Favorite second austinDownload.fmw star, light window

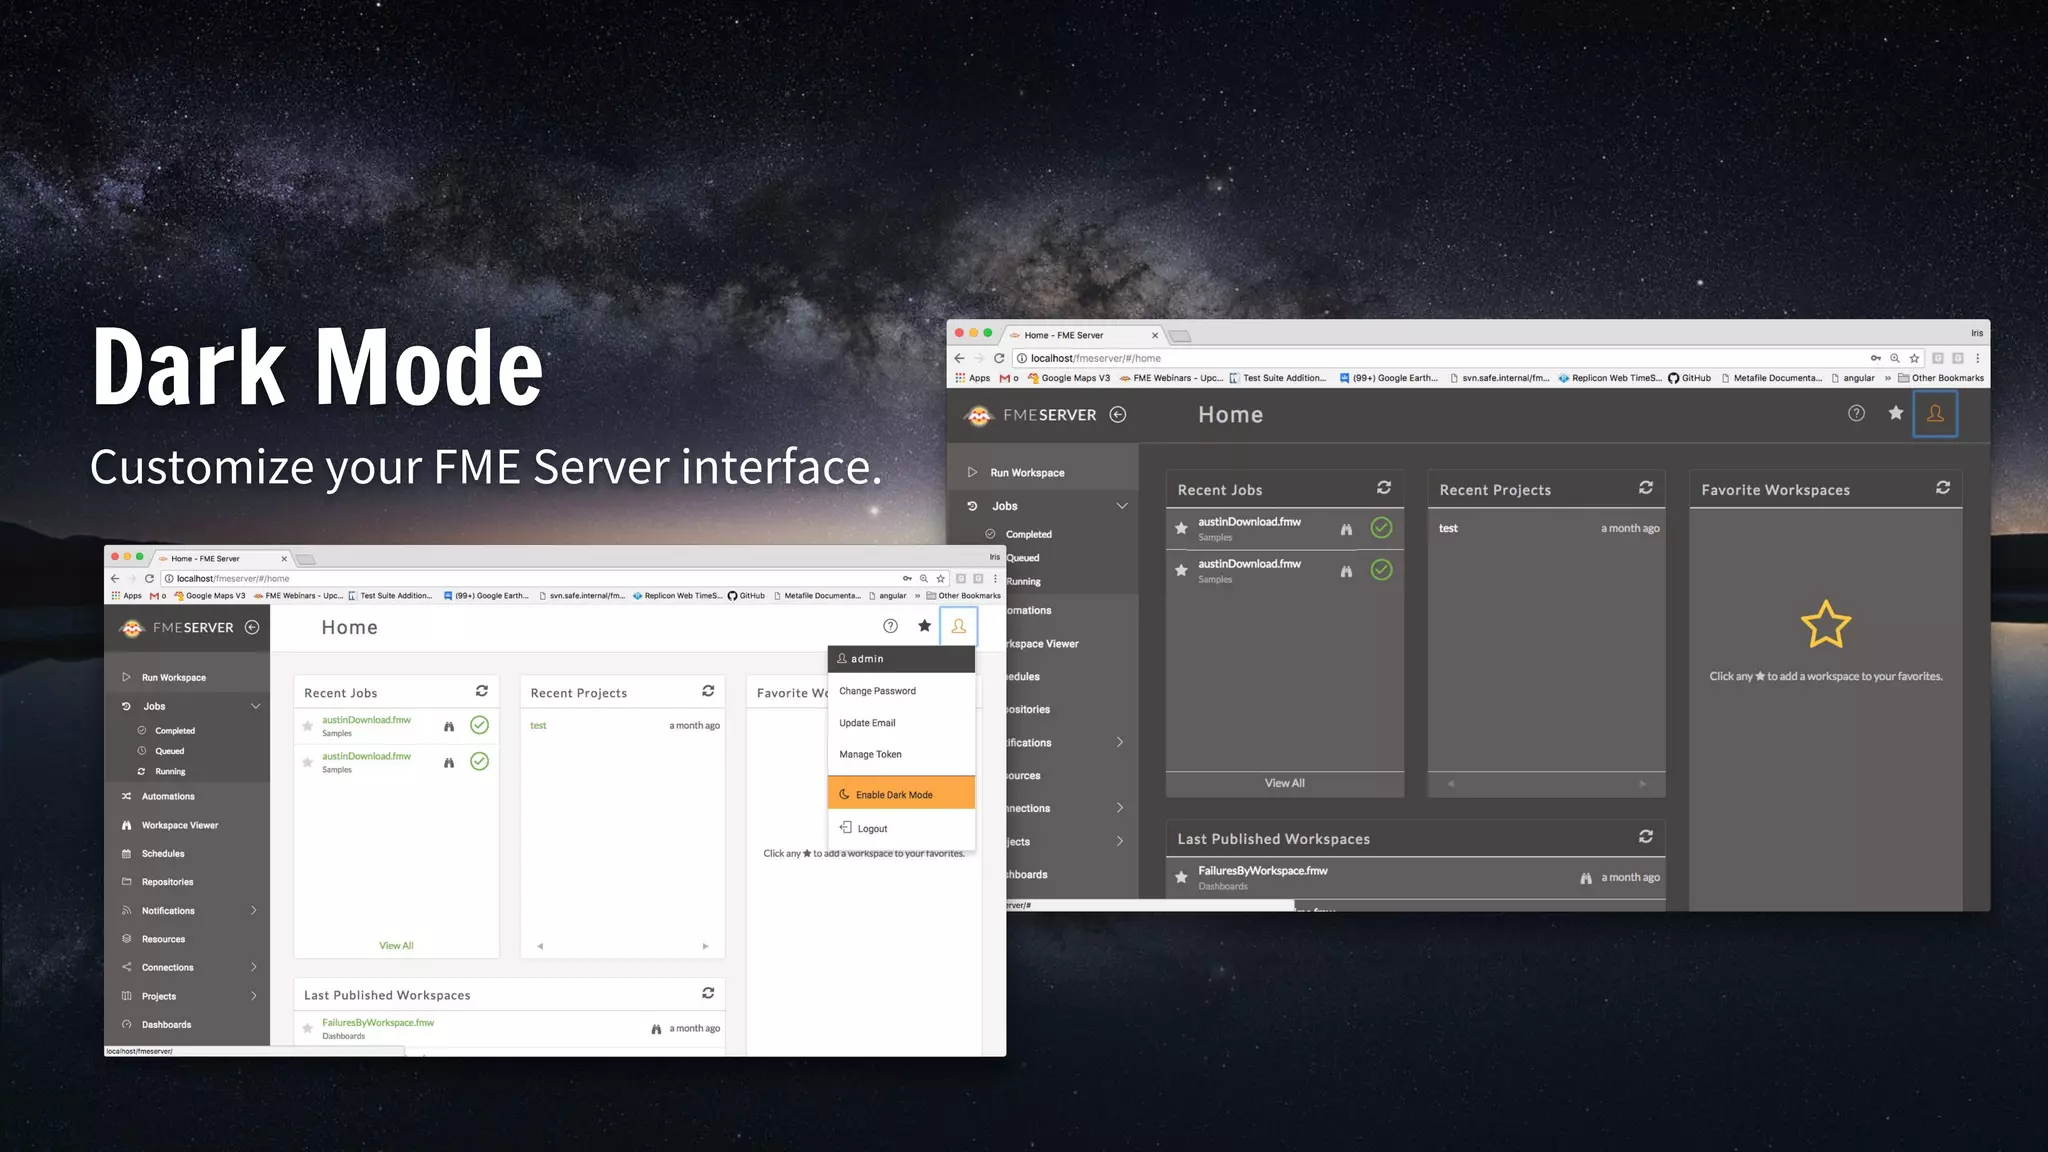tap(308, 762)
